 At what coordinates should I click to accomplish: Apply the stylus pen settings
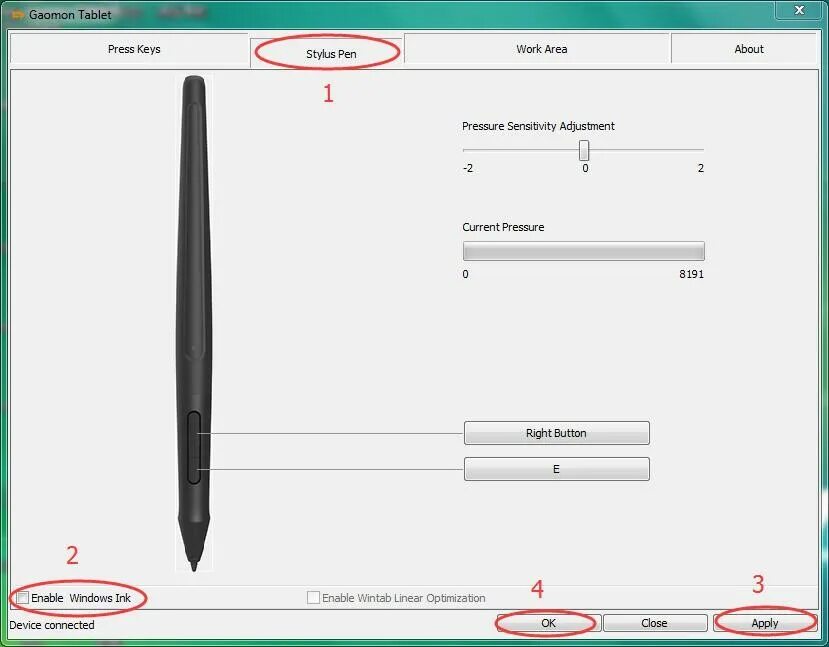(764, 623)
